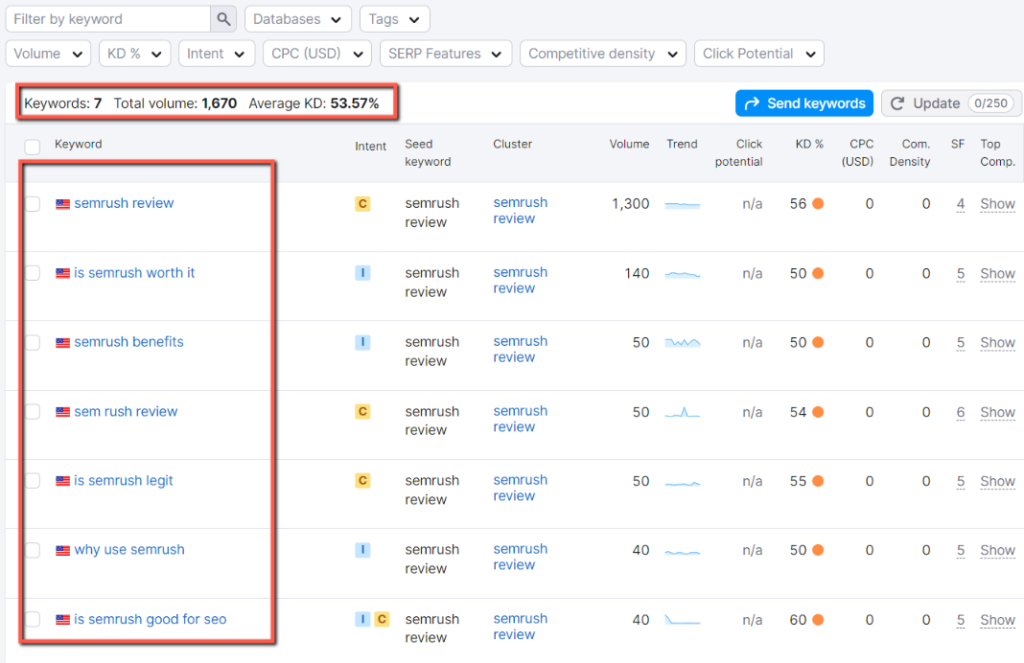Open the Click Potential filter menu
1024x663 pixels.
coord(758,53)
